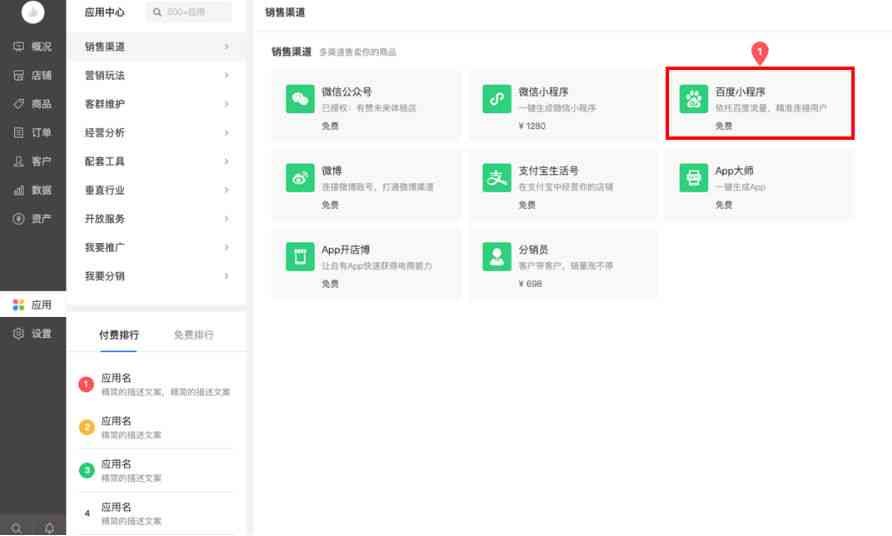Image resolution: width=892 pixels, height=536 pixels.
Task: Click the 微信公众号 WeChat icon
Action: click(300, 99)
